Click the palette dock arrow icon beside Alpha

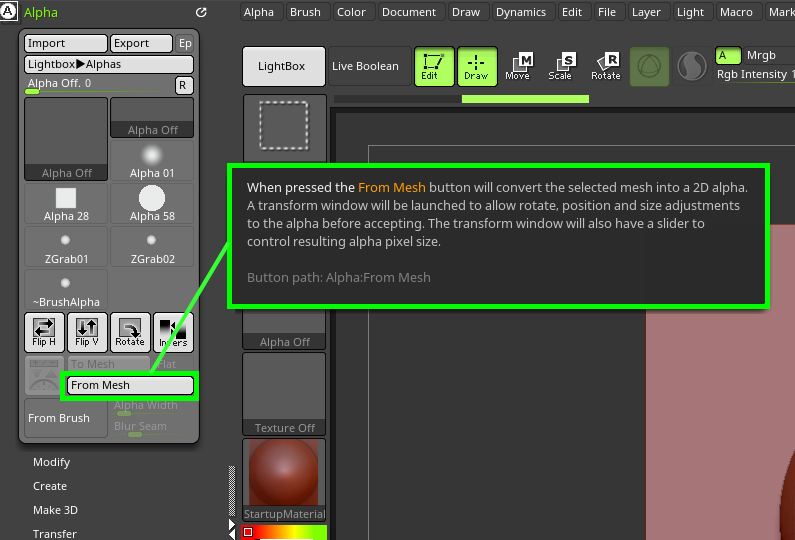[201, 12]
